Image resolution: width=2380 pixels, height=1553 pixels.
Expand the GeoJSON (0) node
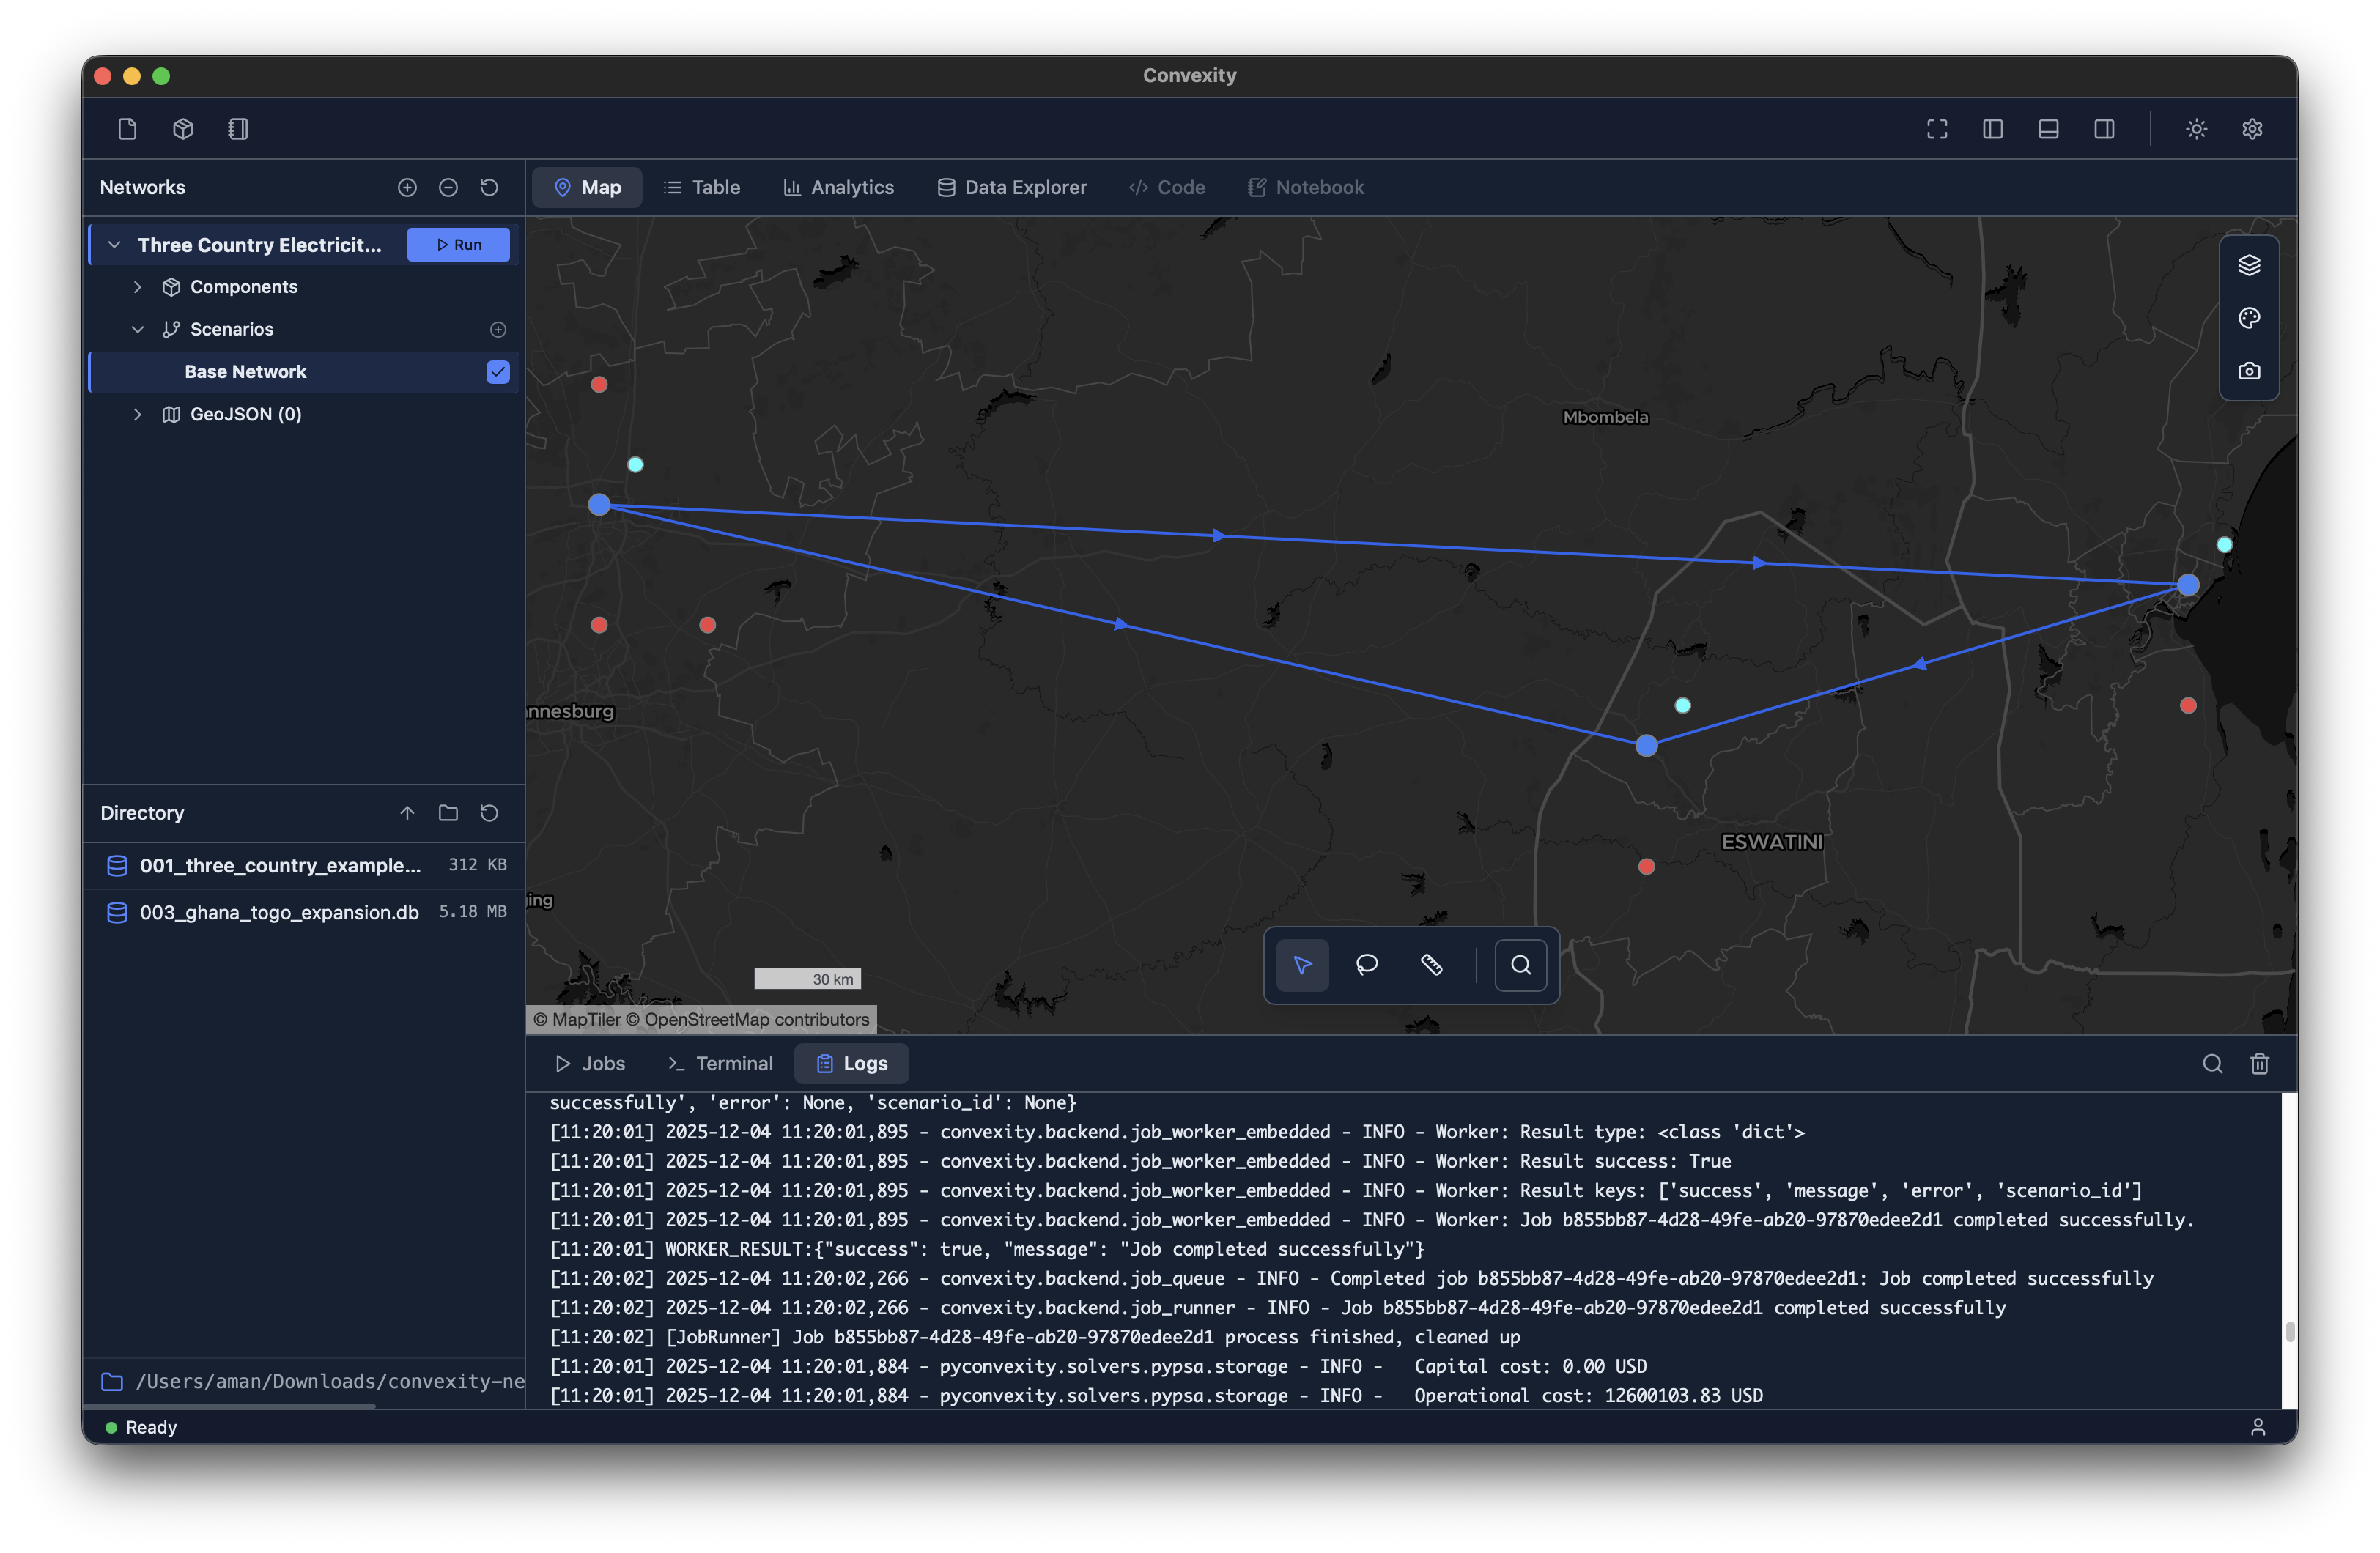click(138, 414)
